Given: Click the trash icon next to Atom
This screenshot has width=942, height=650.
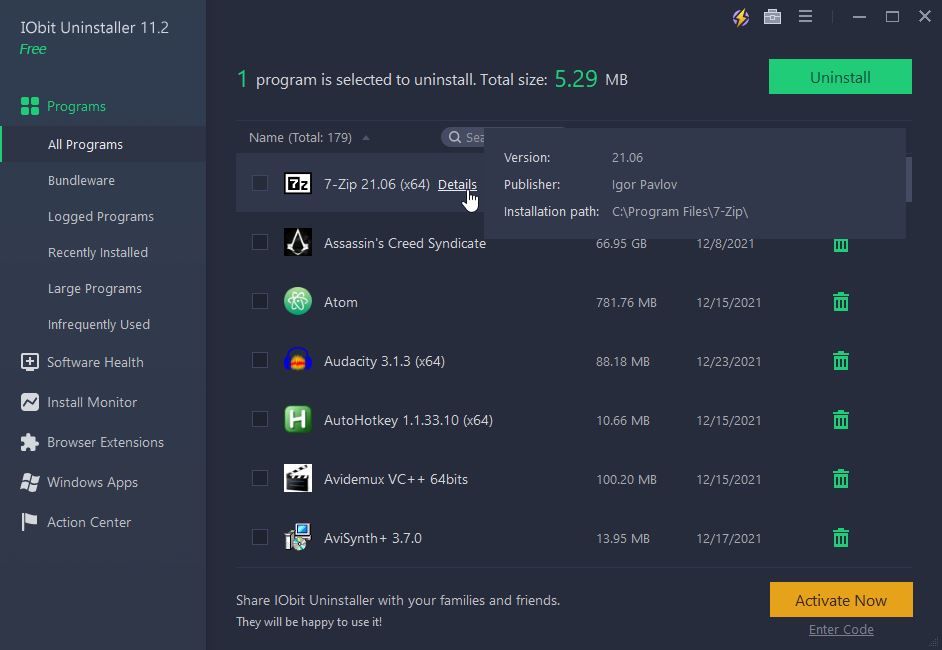Looking at the screenshot, I should [x=840, y=301].
